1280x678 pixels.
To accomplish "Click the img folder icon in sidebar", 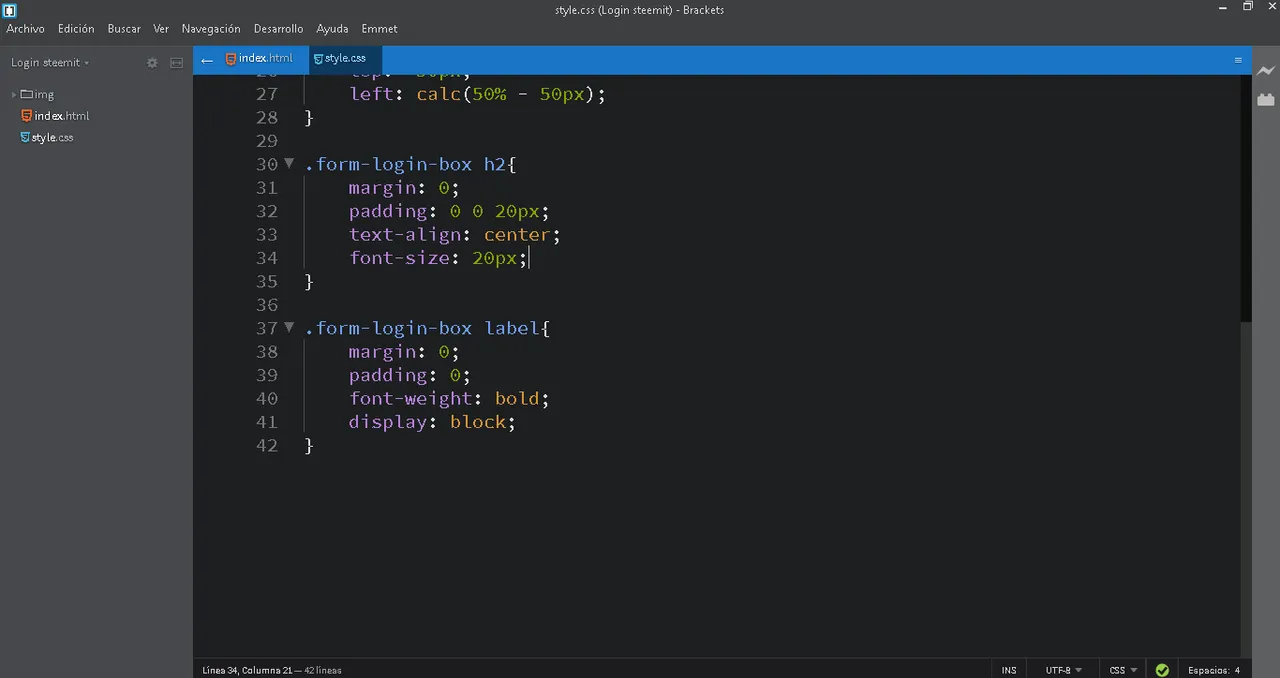I will [27, 94].
